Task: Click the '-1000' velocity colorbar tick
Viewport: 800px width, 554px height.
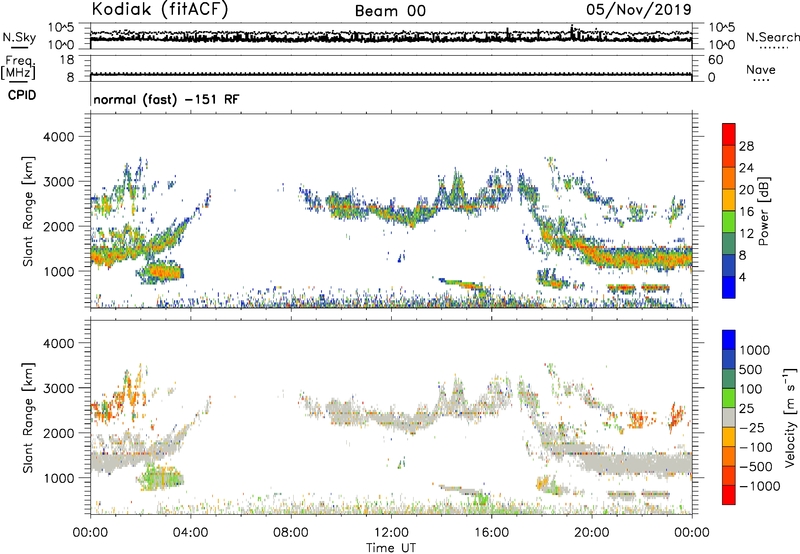Action: coord(759,486)
